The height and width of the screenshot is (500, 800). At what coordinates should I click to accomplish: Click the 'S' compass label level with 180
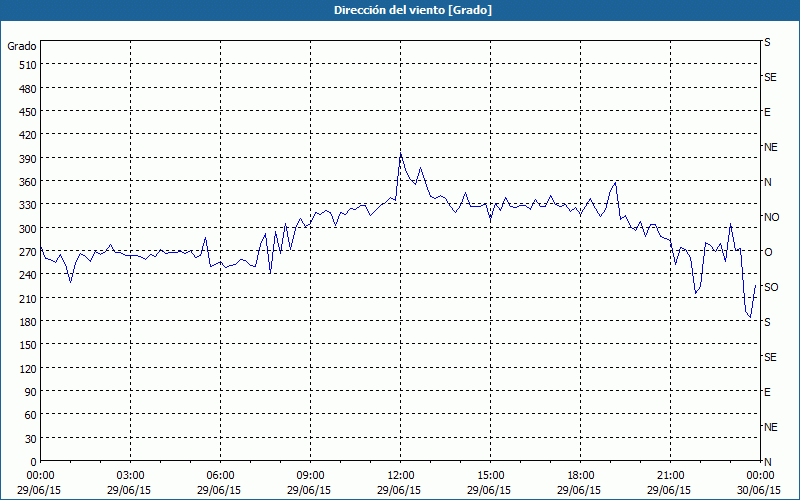pos(767,322)
